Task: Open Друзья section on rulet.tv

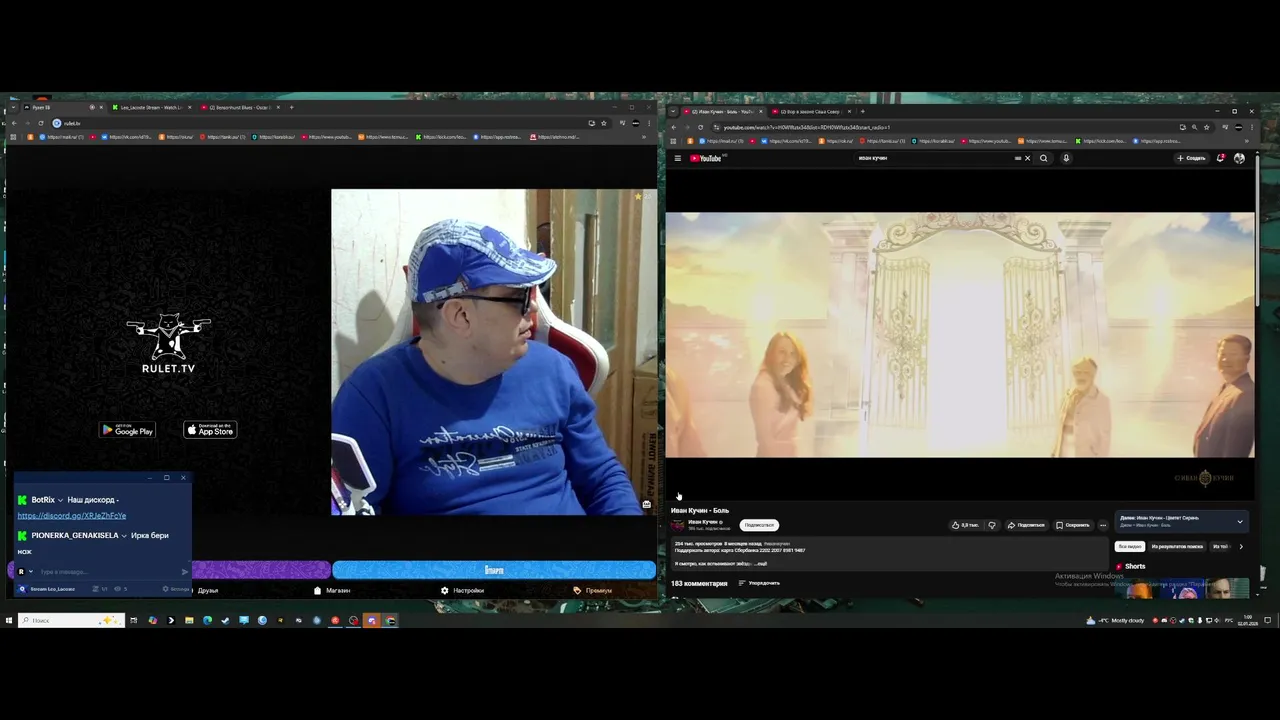Action: 207,591
